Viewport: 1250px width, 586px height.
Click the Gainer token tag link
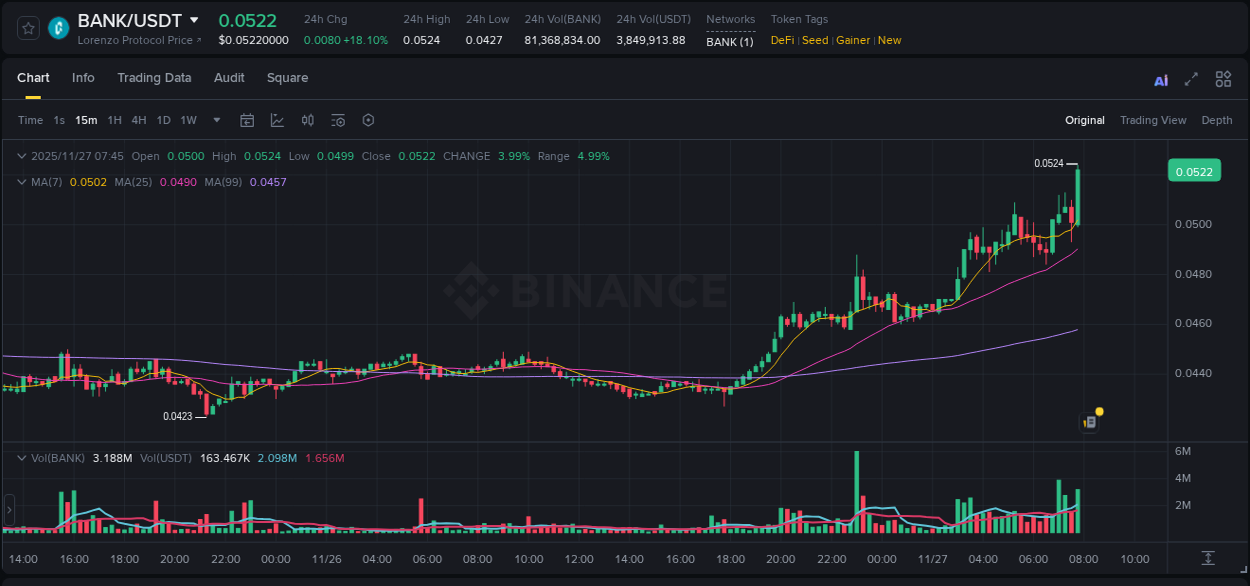[x=853, y=40]
